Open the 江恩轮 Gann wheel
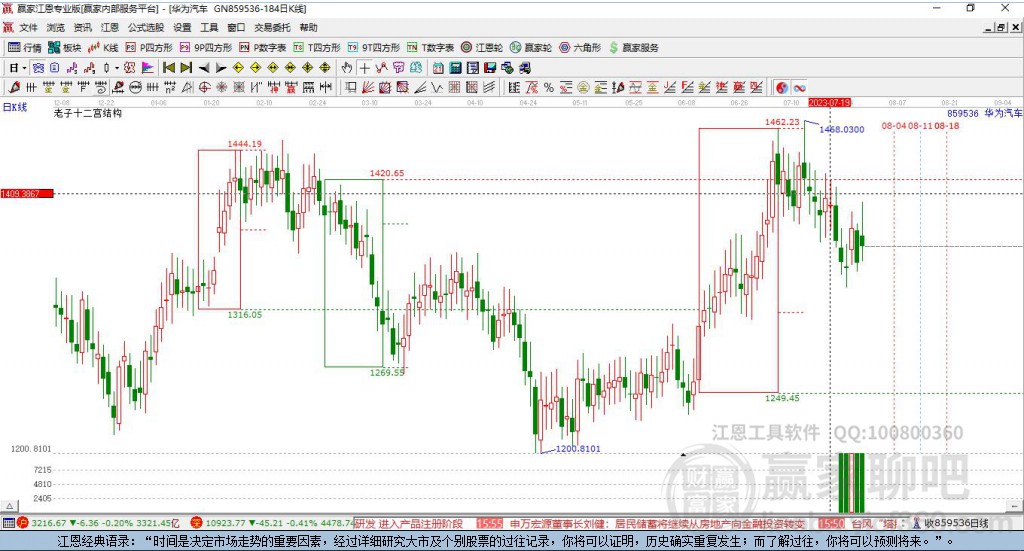The image size is (1024, 551). click(x=482, y=48)
